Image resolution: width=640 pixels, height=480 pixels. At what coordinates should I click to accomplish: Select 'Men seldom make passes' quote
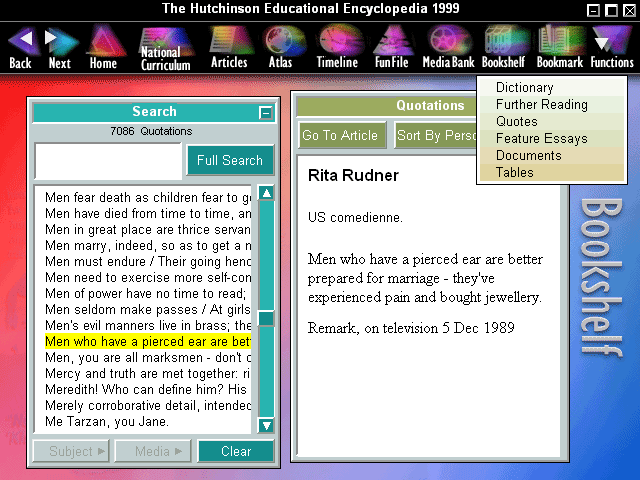(148, 309)
